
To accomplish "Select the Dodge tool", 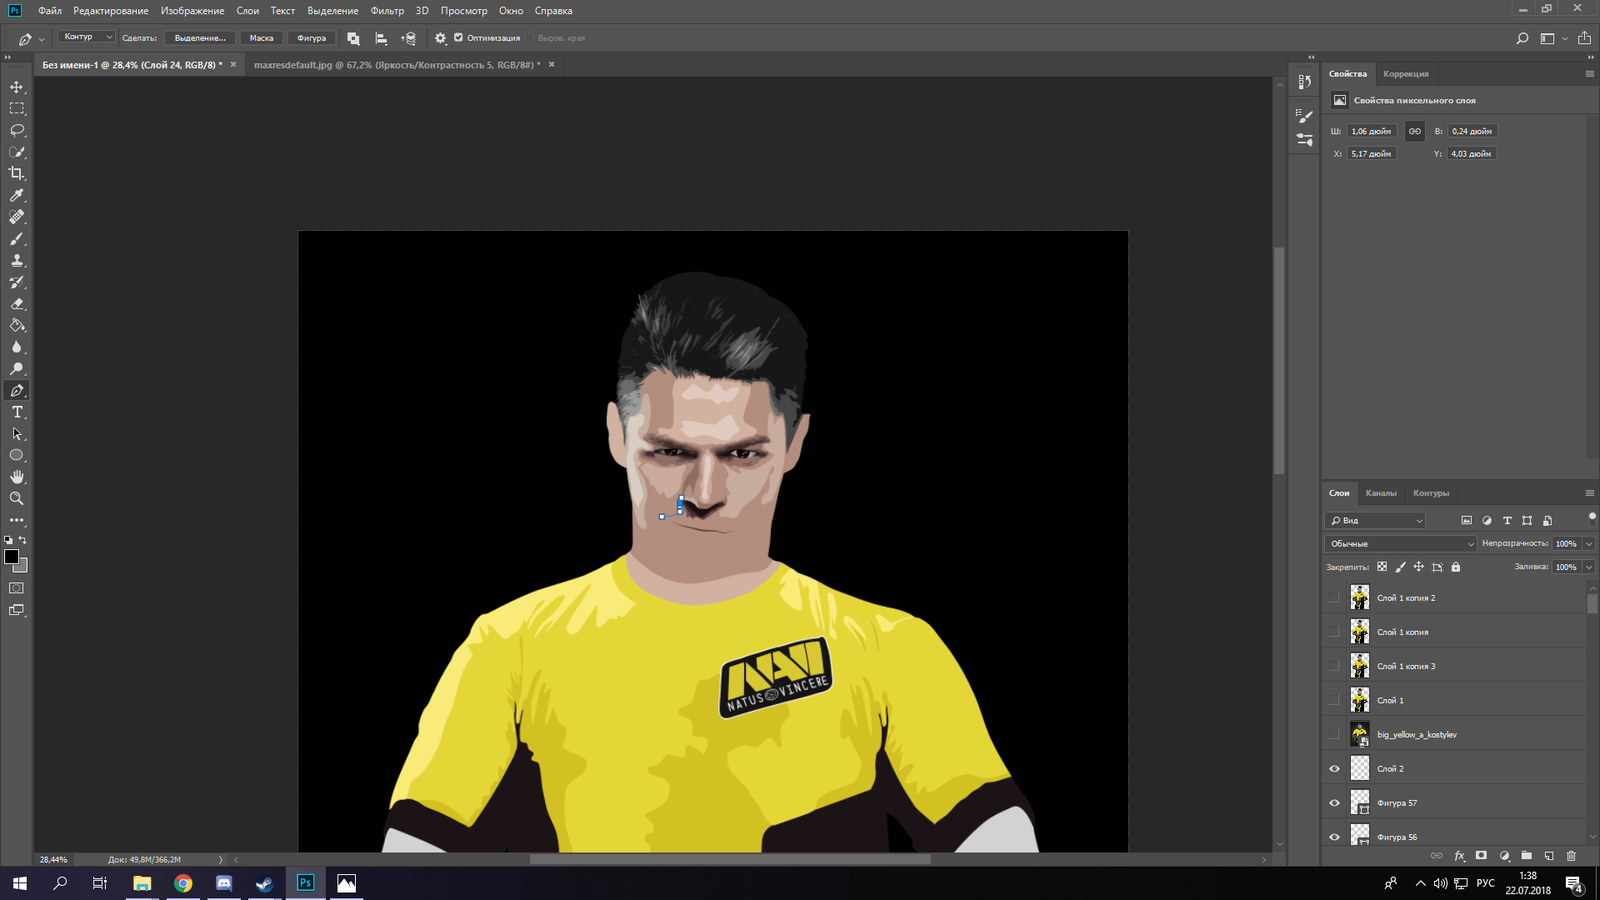I will click(x=17, y=369).
